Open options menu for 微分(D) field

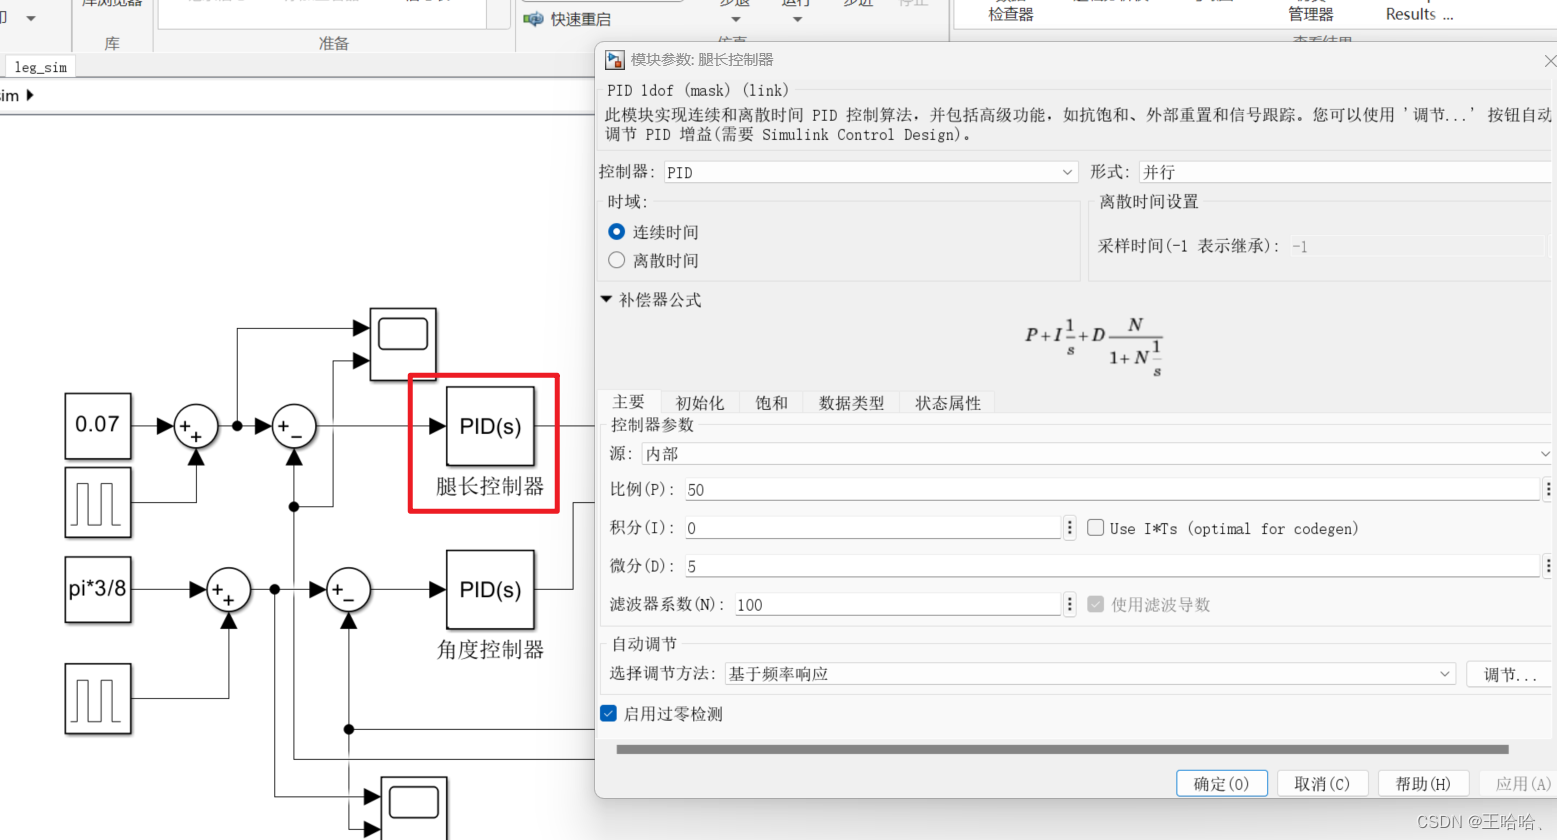(1549, 565)
